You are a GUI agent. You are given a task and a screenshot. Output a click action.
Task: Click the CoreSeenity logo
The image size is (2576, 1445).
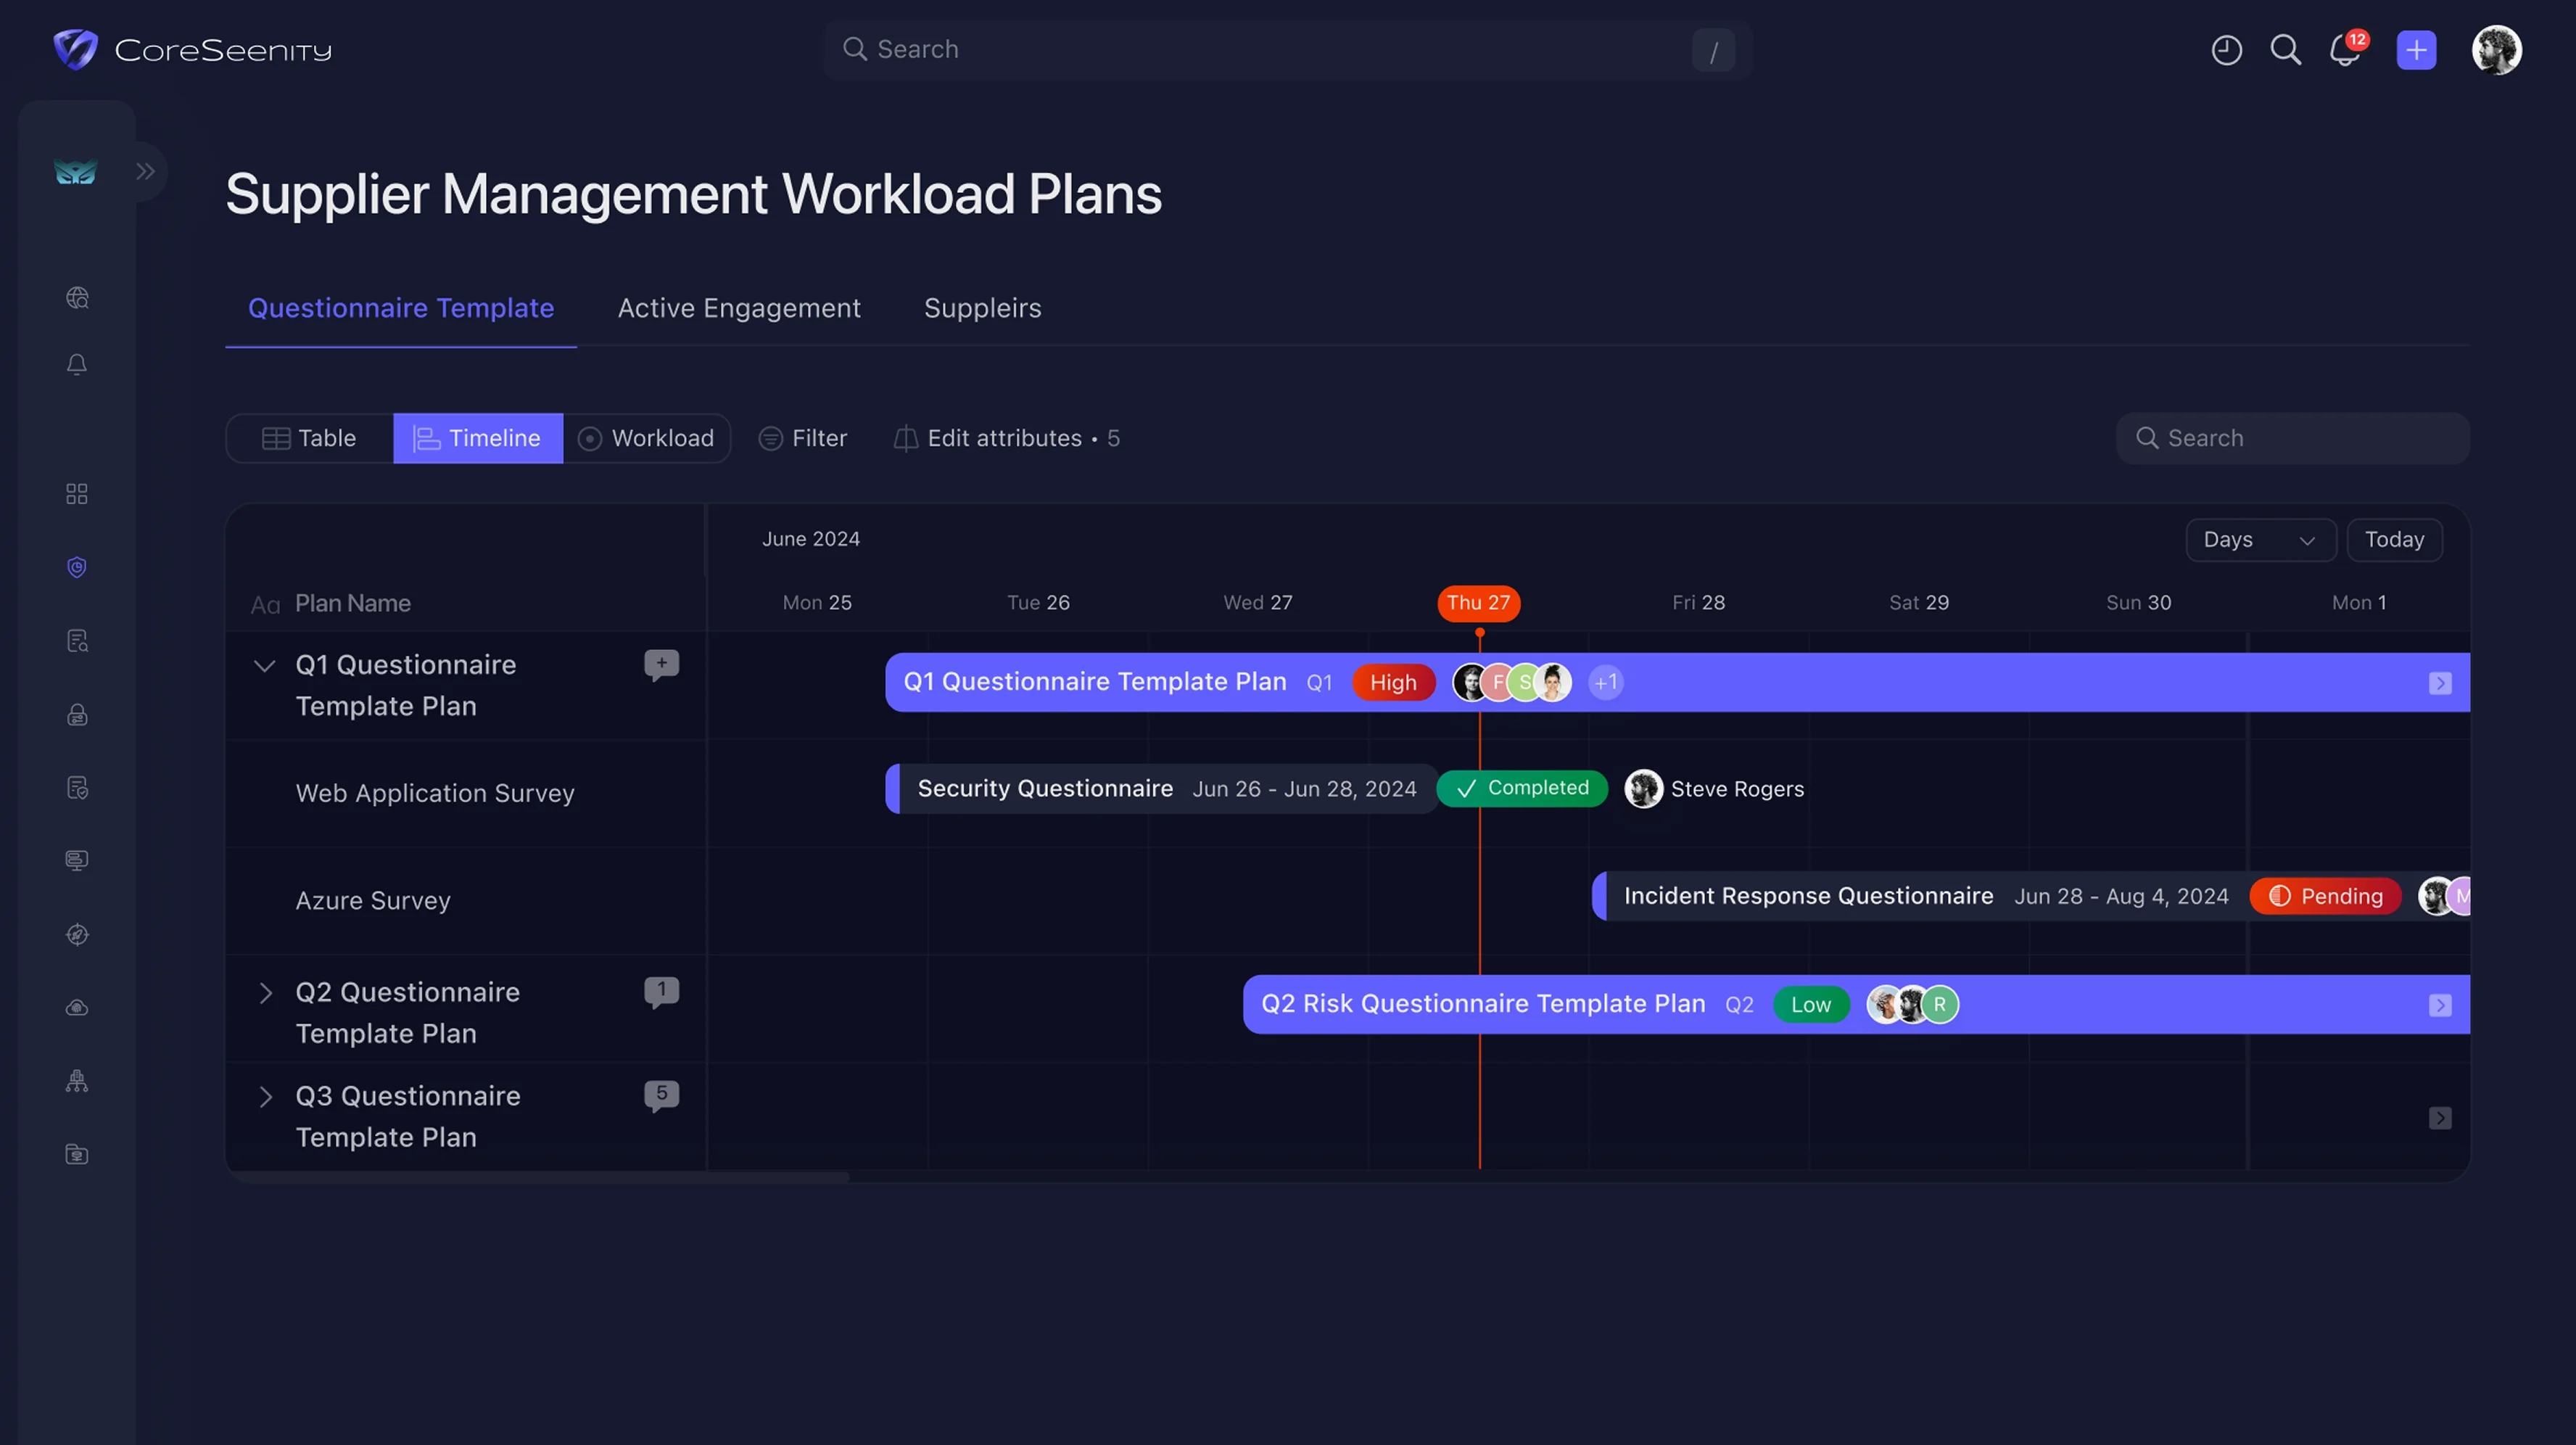point(192,50)
